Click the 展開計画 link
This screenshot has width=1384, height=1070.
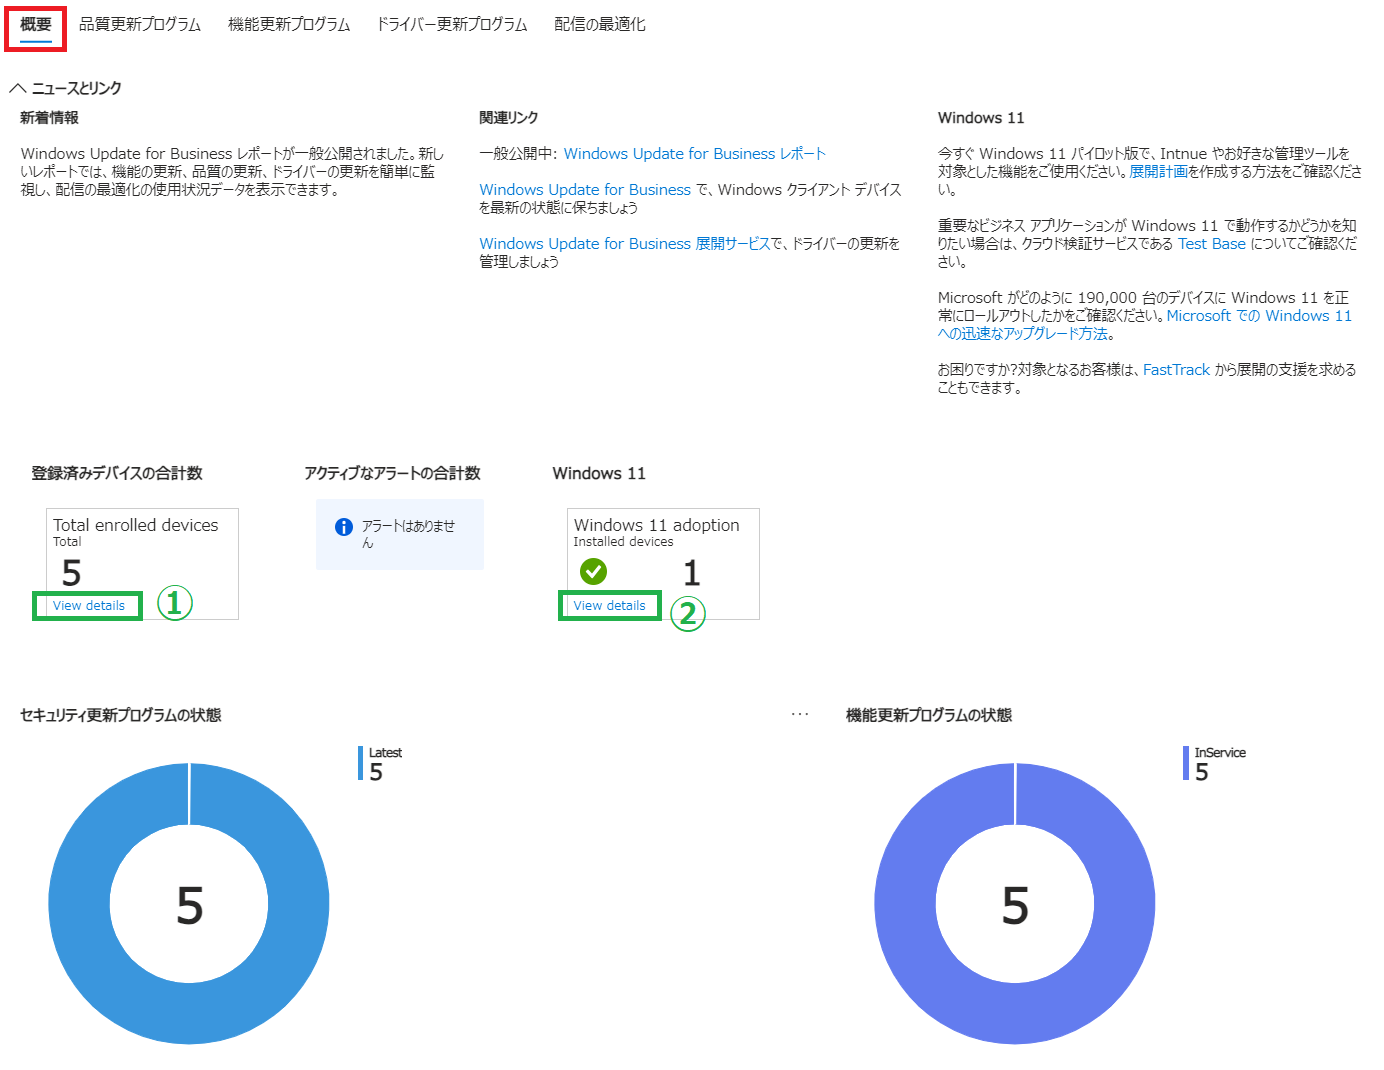[x=1158, y=172]
